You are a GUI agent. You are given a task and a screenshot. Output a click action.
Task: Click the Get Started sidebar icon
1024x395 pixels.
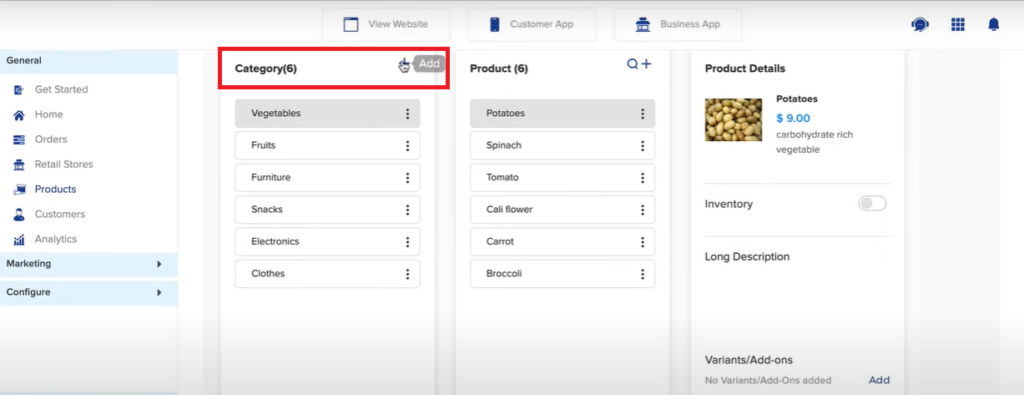click(20, 89)
